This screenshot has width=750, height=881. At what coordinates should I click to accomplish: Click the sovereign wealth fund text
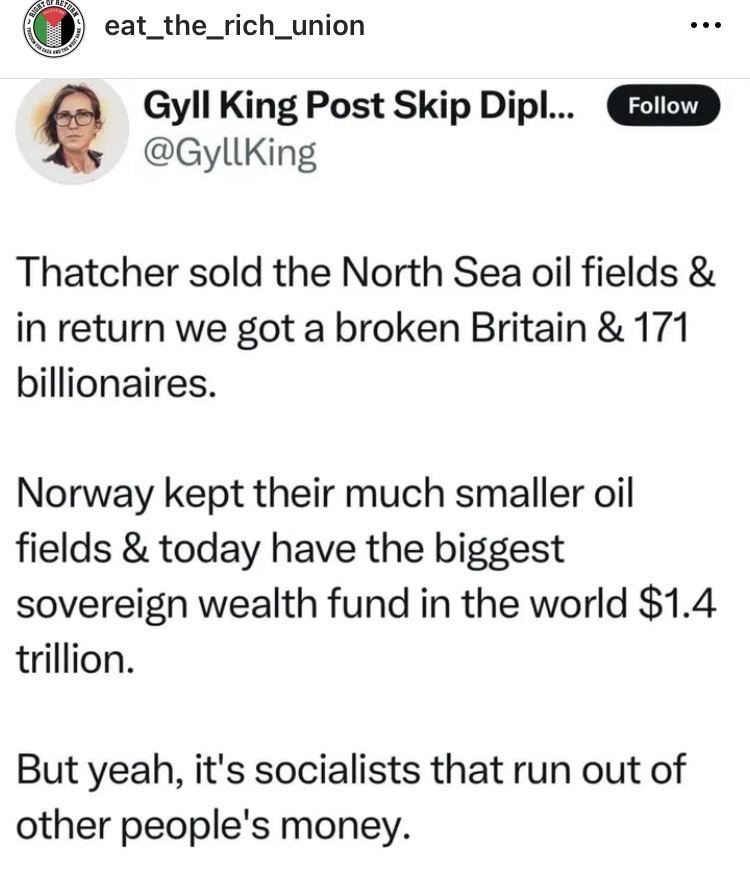(x=238, y=603)
